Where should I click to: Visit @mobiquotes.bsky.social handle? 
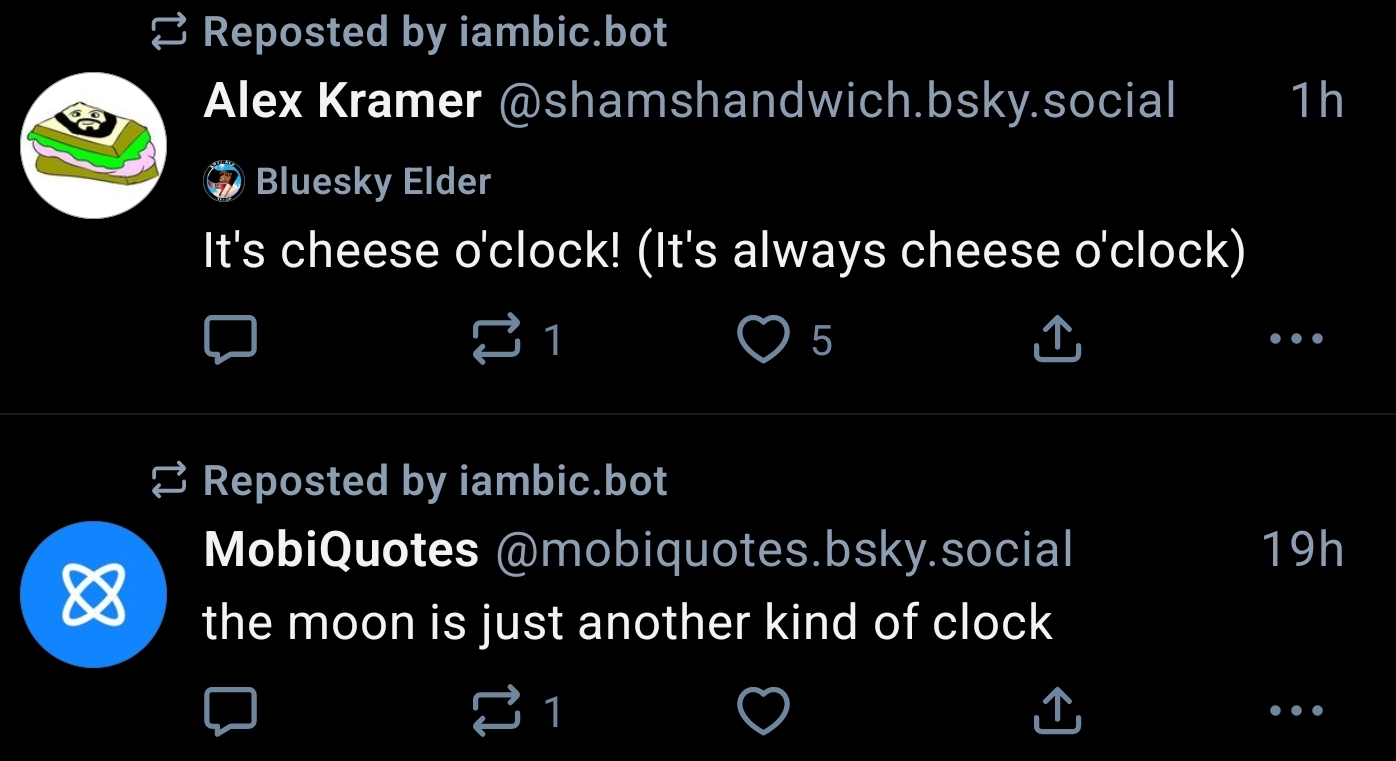click(784, 550)
